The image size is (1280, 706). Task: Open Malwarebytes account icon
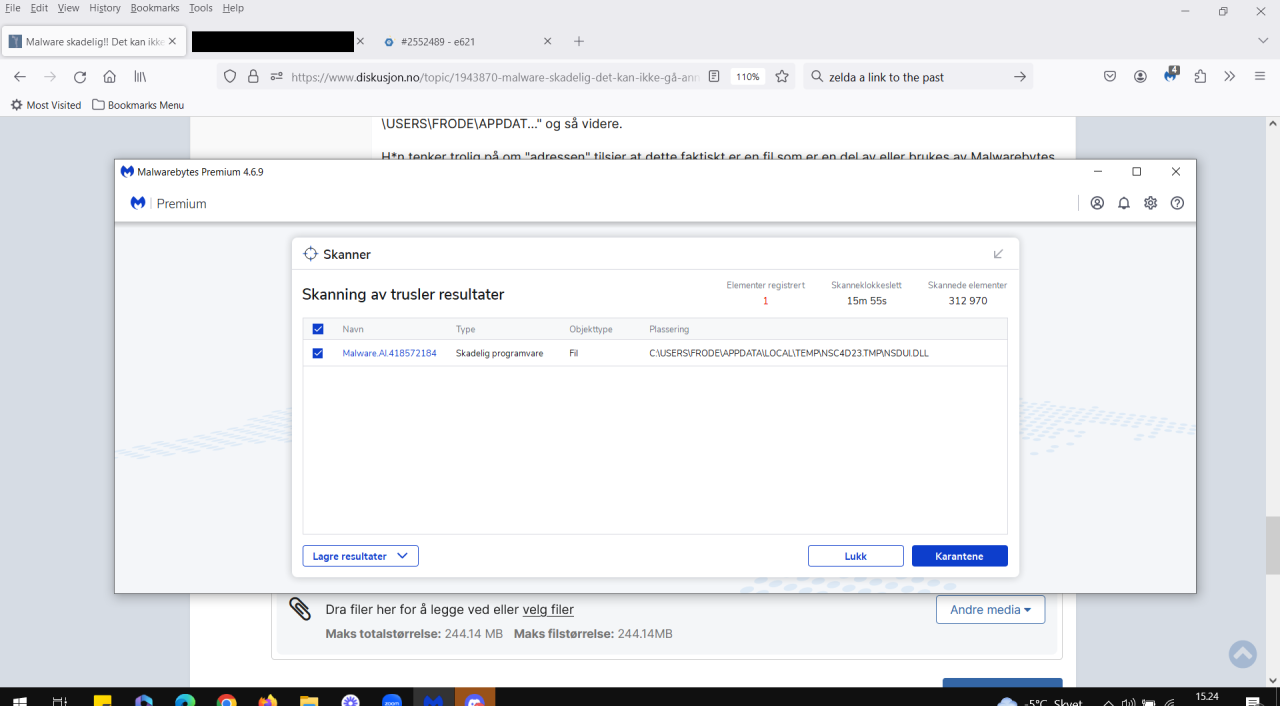coord(1097,203)
